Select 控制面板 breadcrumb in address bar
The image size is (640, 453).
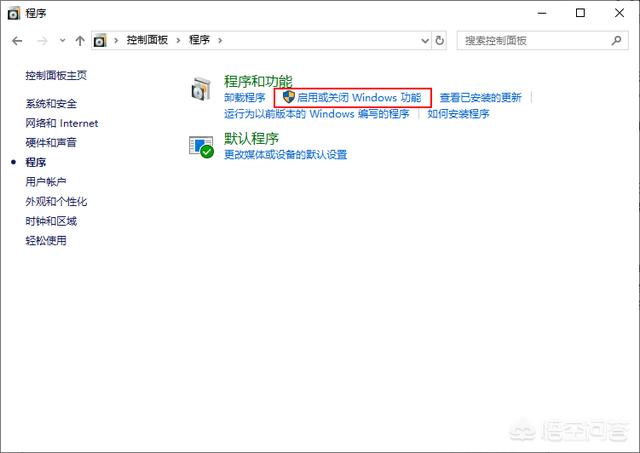pos(147,40)
